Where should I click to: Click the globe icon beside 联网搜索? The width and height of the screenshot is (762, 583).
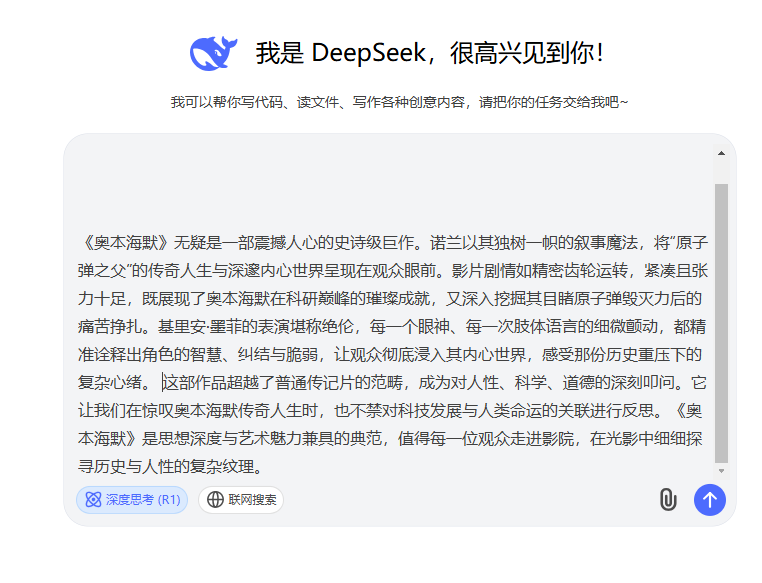coord(215,500)
